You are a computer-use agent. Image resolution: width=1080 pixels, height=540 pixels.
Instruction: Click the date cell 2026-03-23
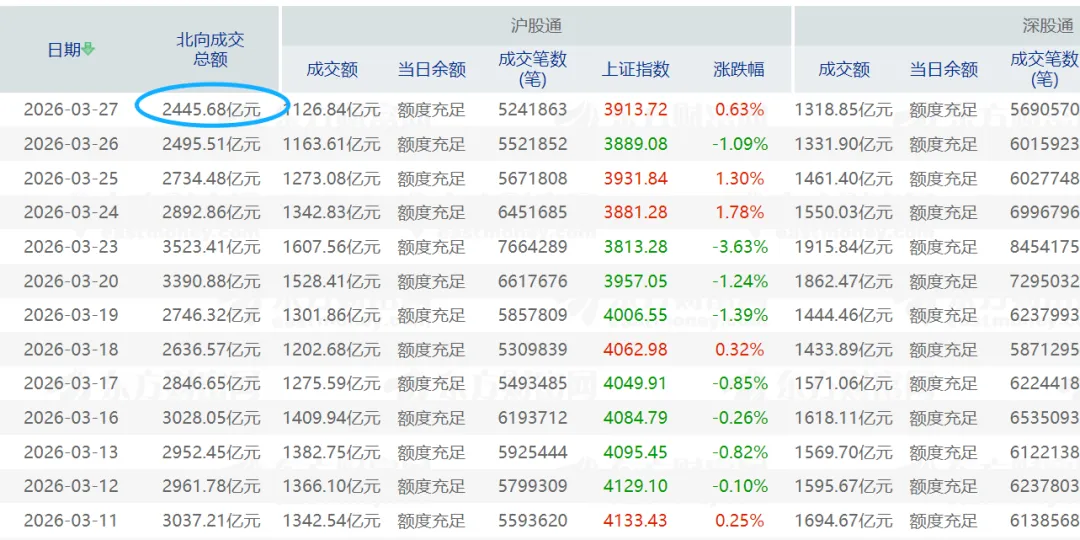tap(71, 247)
